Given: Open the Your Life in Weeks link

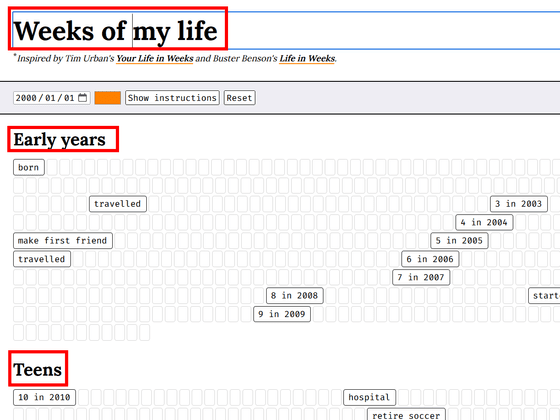Looking at the screenshot, I should click(x=155, y=59).
